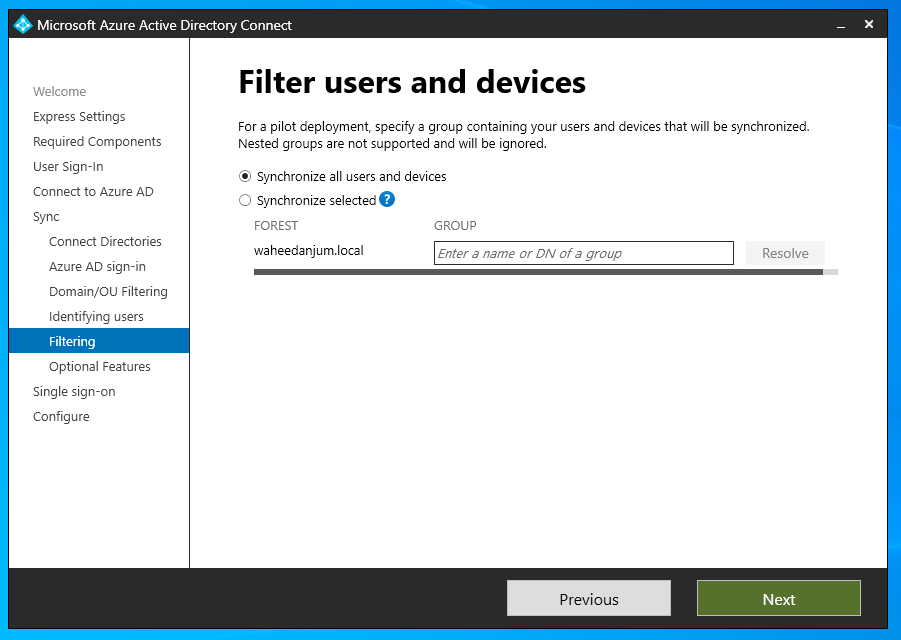Open the User Sign-In step
Image resolution: width=901 pixels, height=640 pixels.
(x=68, y=167)
